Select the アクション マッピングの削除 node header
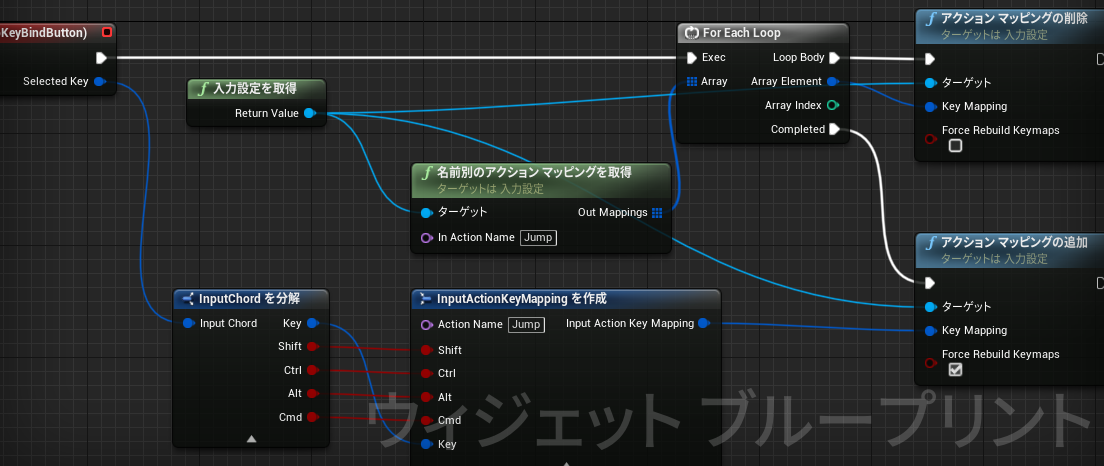 [1010, 26]
